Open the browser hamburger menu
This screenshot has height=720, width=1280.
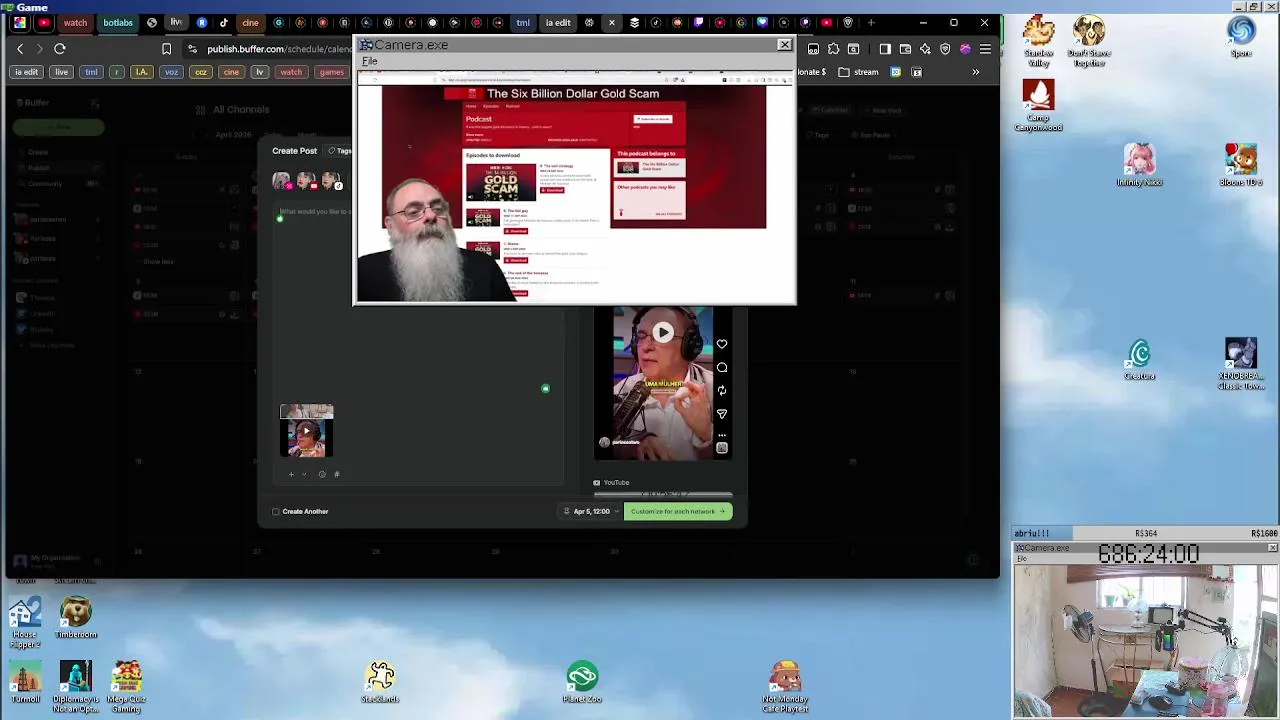pos(985,49)
